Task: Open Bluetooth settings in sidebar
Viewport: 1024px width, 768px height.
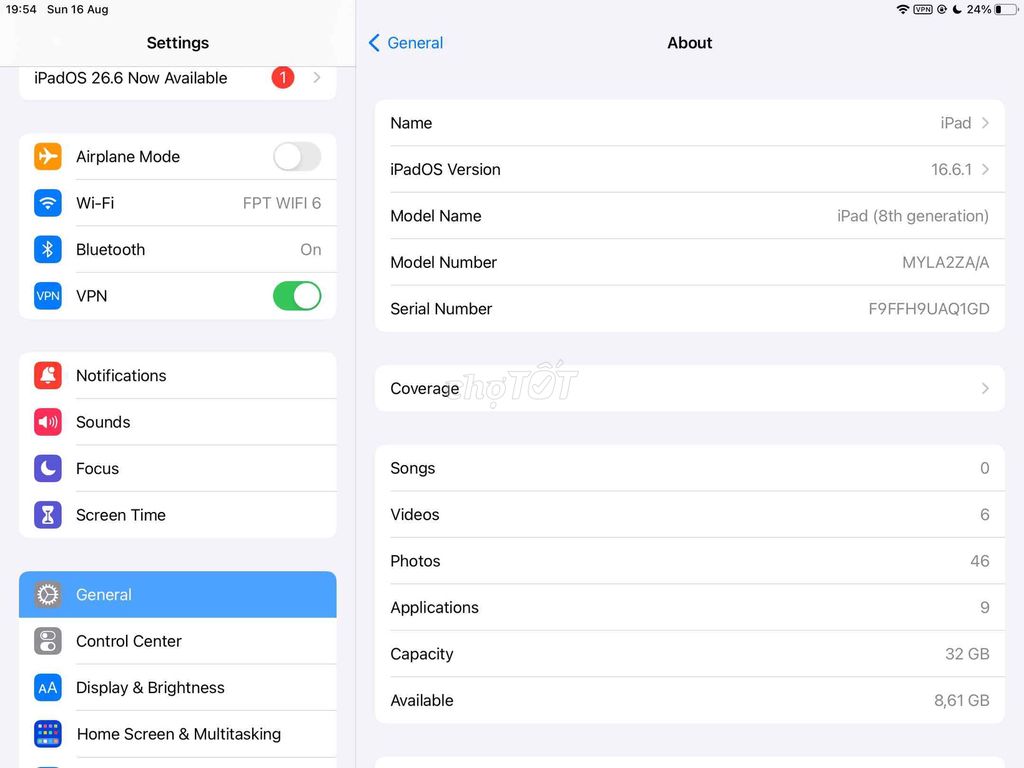Action: [178, 249]
